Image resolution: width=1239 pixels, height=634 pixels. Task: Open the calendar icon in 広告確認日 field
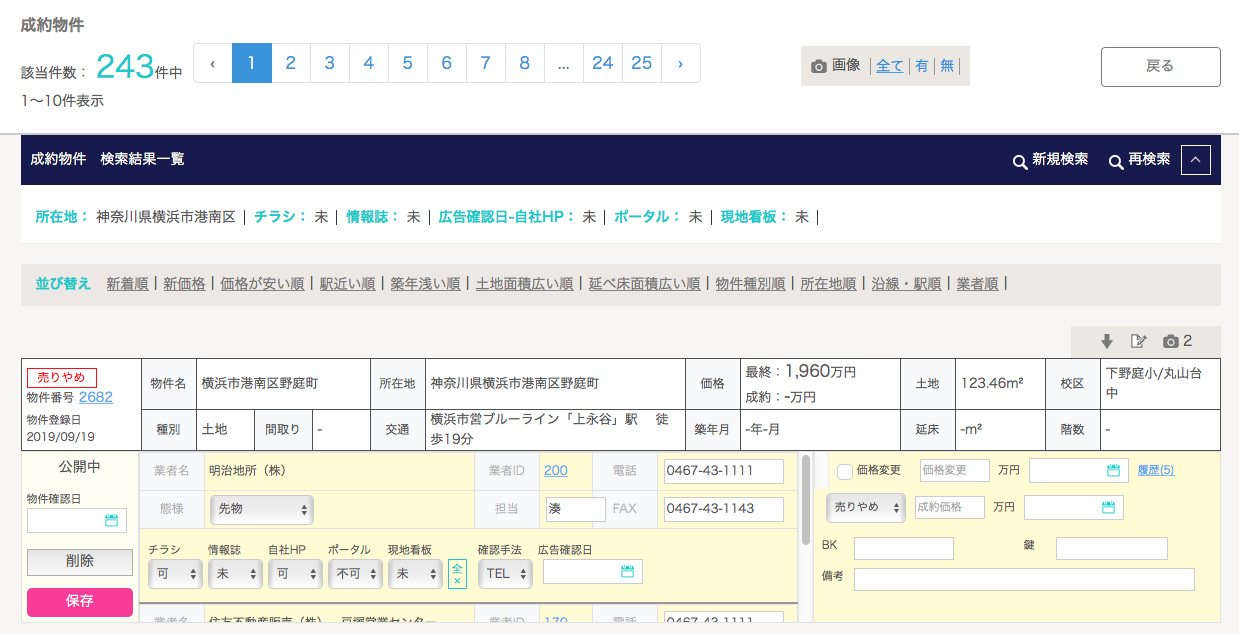click(x=627, y=572)
